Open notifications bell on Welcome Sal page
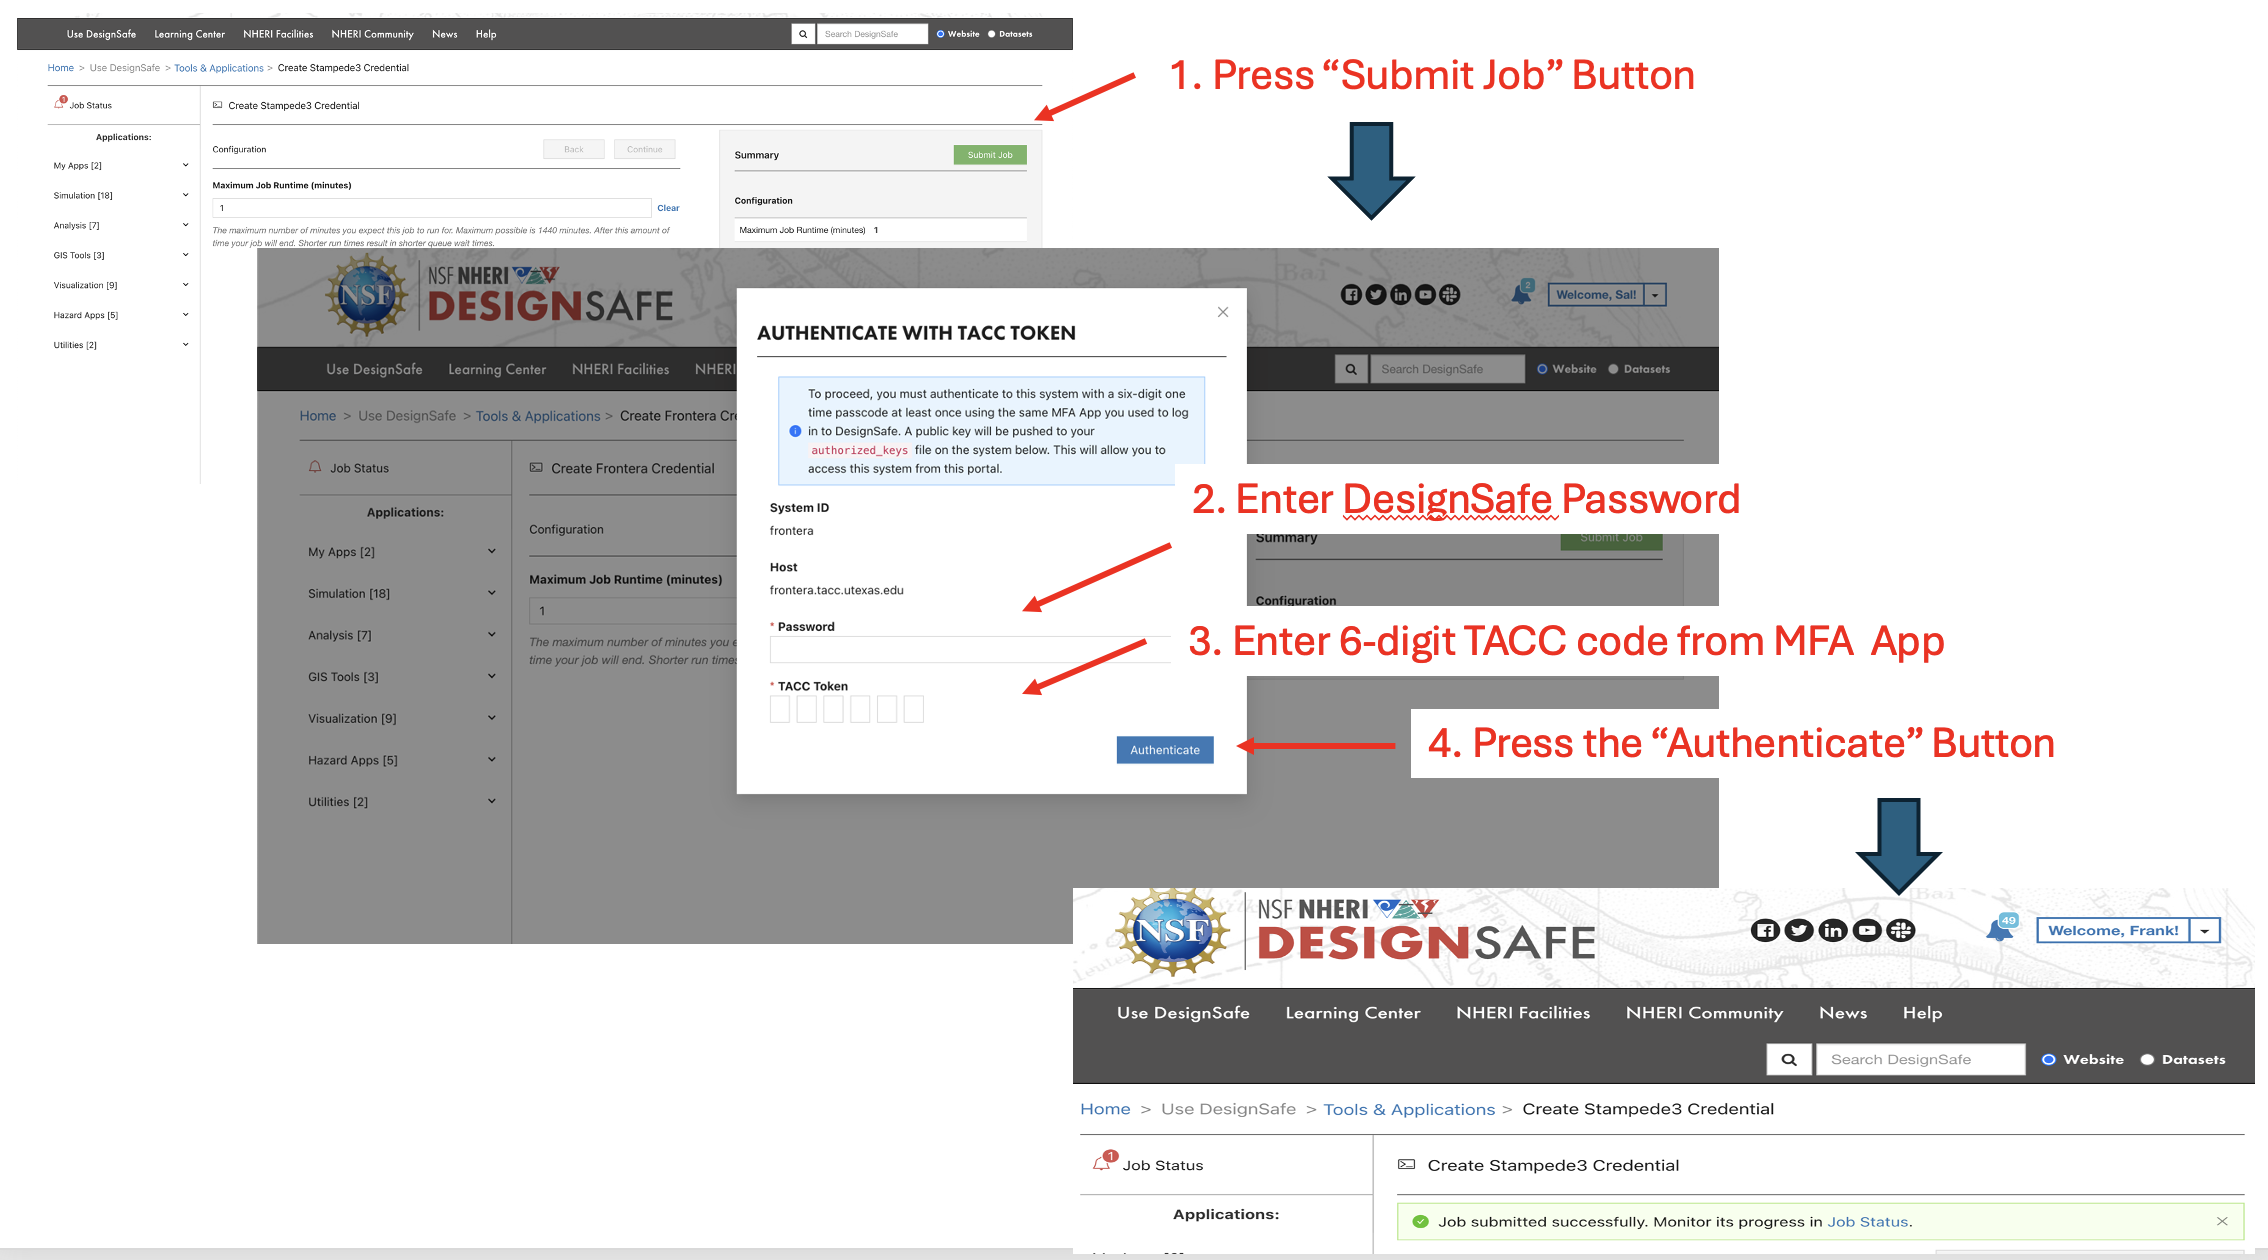This screenshot has height=1260, width=2268. (1522, 293)
